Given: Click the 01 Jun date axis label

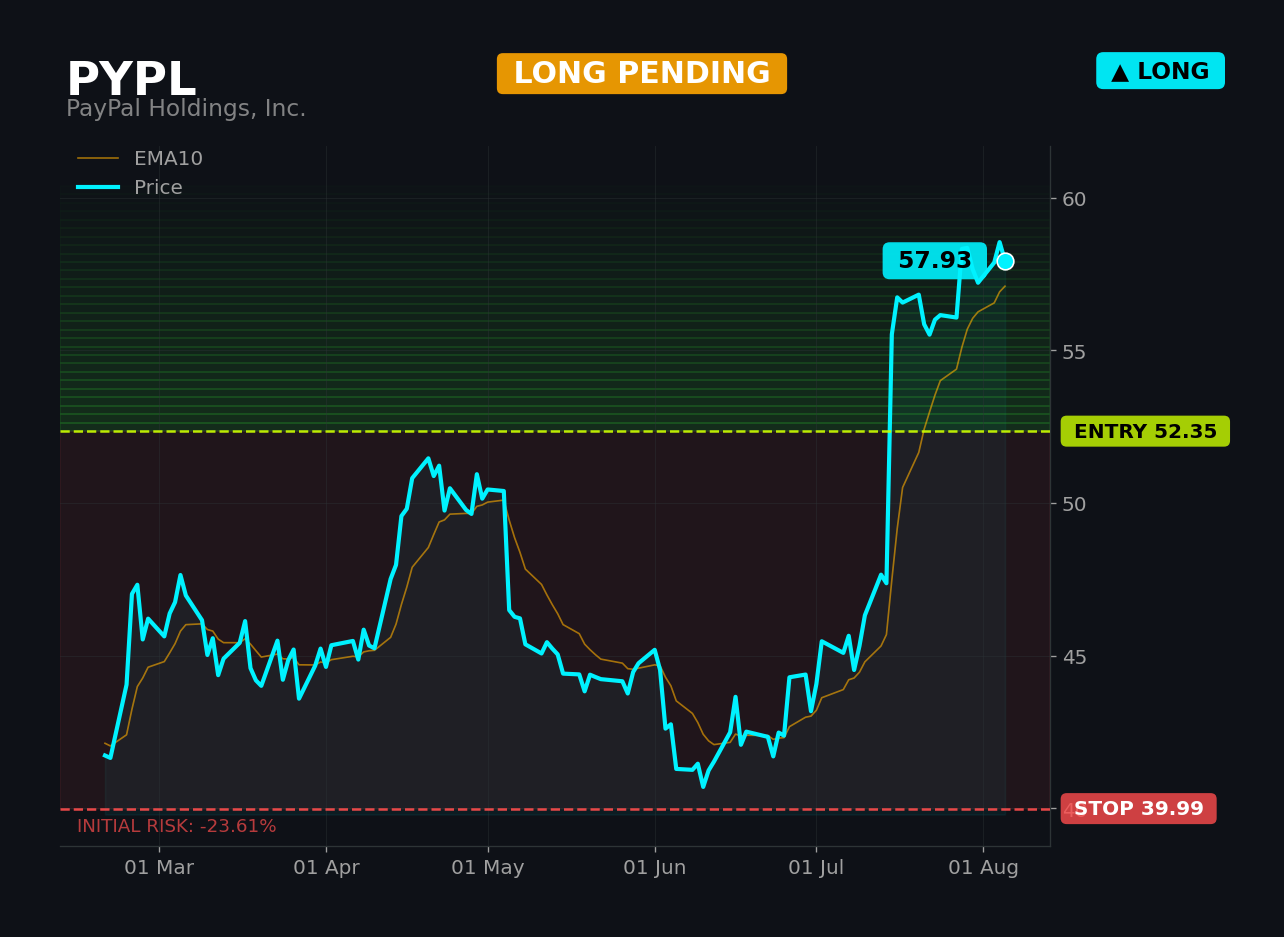Looking at the screenshot, I should pyautogui.click(x=655, y=868).
